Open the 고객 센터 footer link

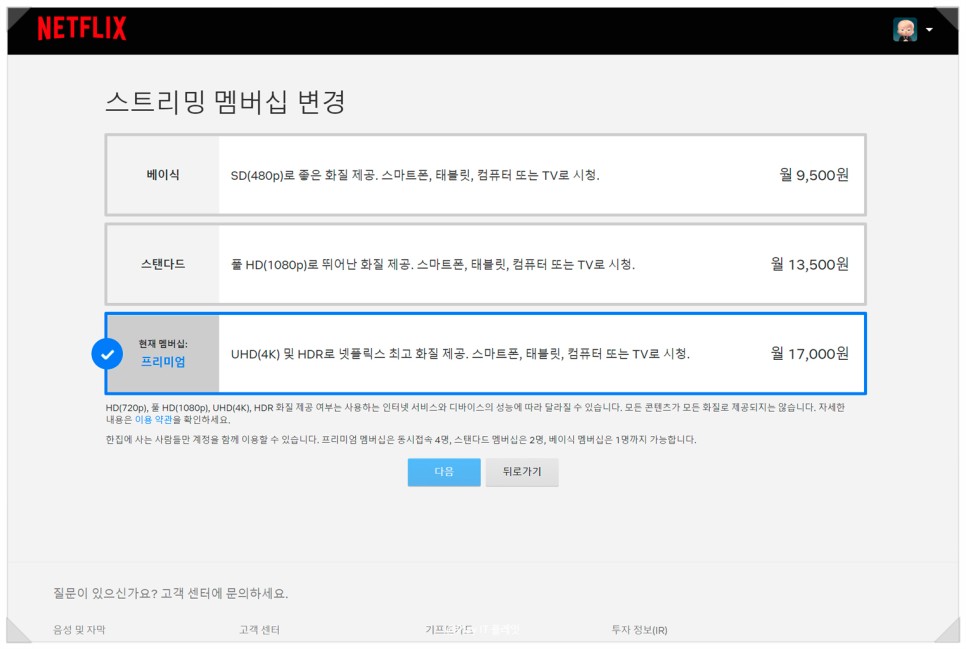point(259,630)
